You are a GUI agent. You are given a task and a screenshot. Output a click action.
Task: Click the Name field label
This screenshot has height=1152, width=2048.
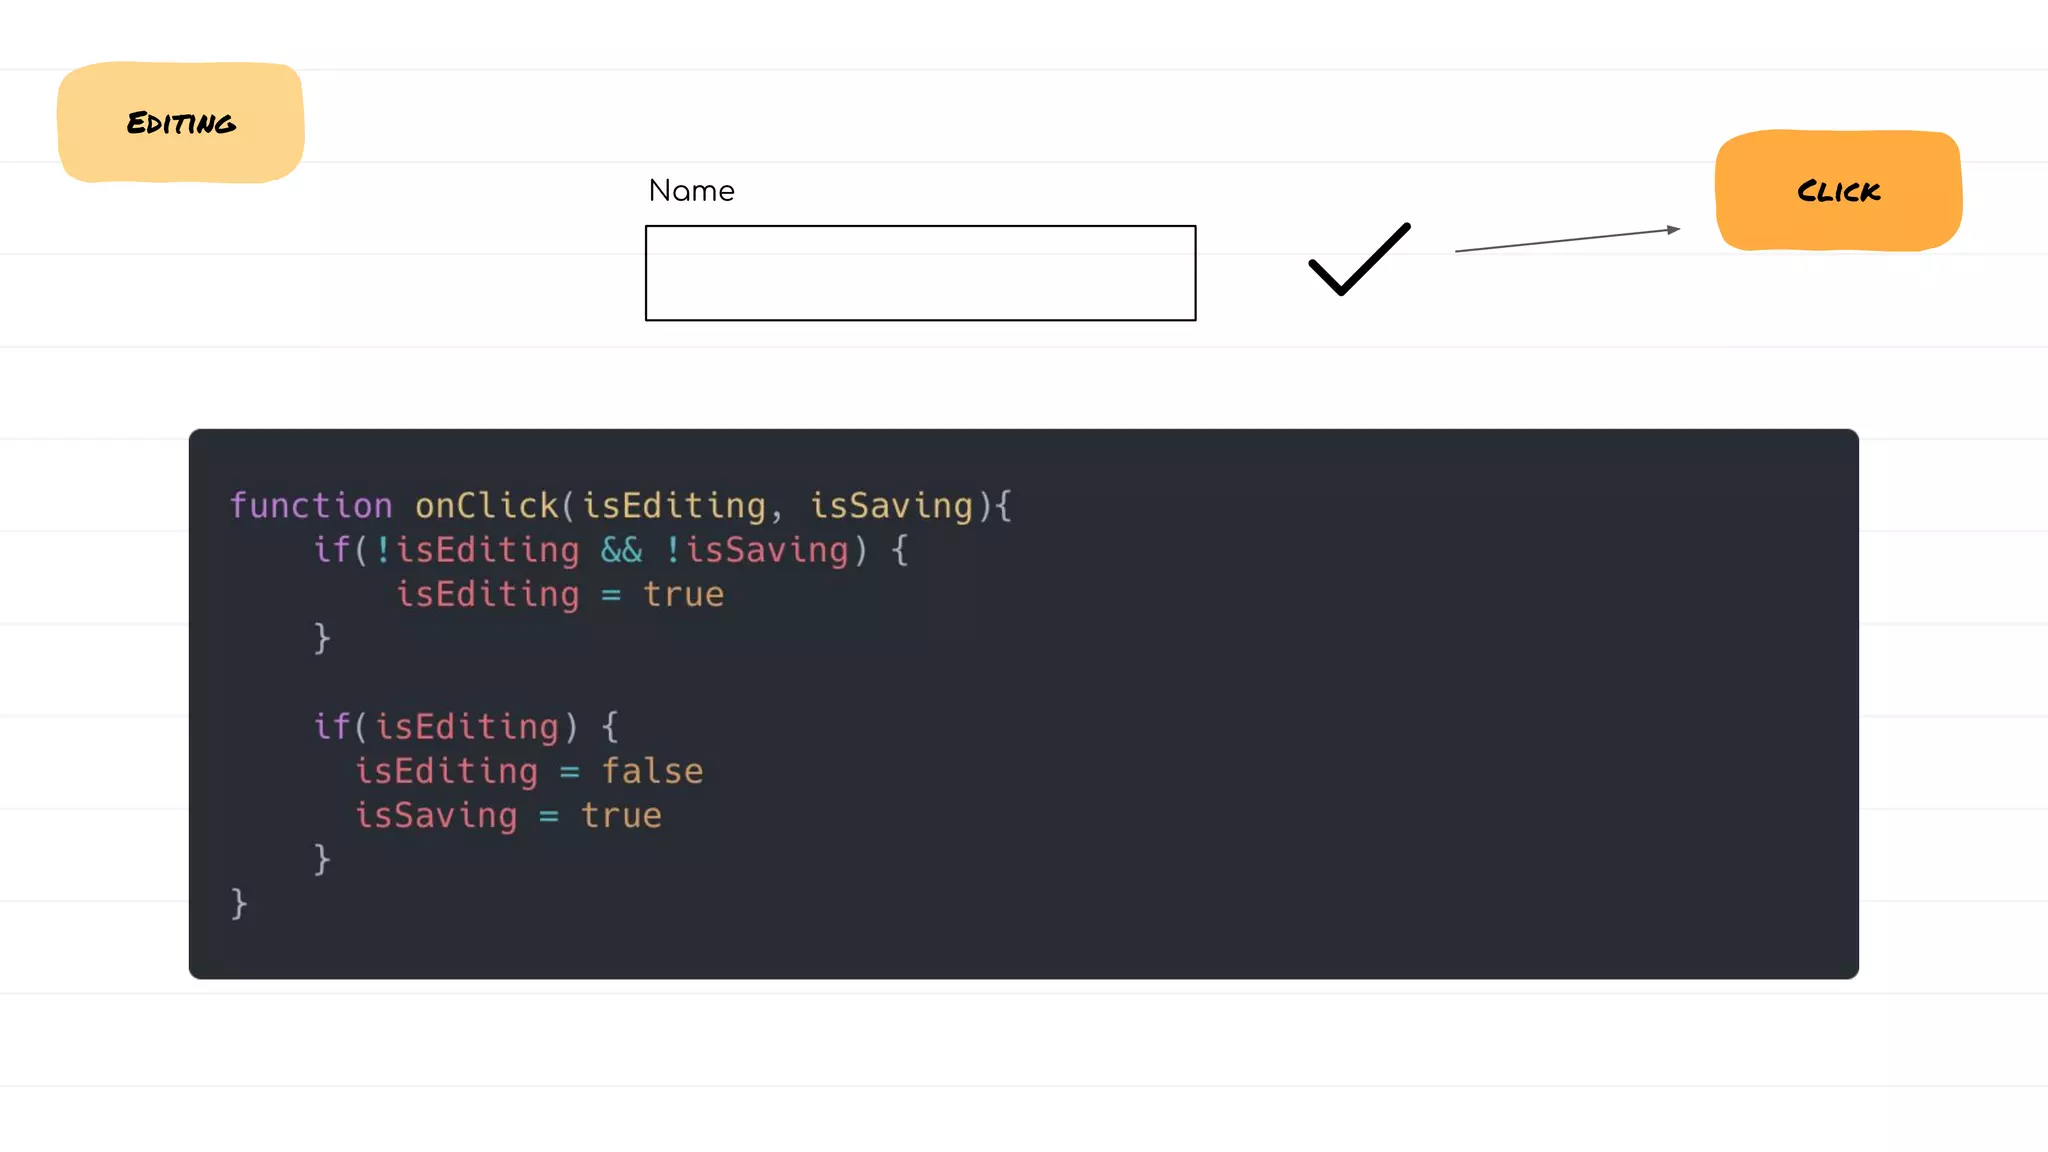(691, 190)
